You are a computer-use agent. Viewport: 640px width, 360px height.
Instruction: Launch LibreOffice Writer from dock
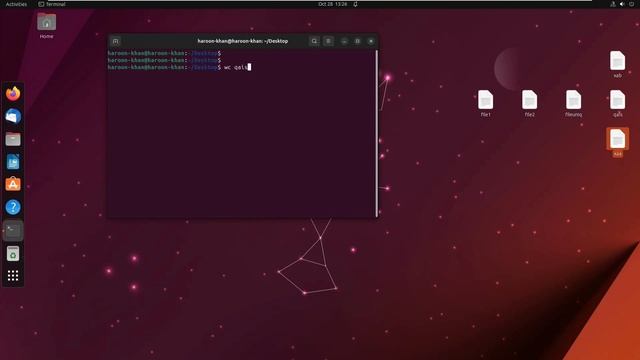coord(13,162)
